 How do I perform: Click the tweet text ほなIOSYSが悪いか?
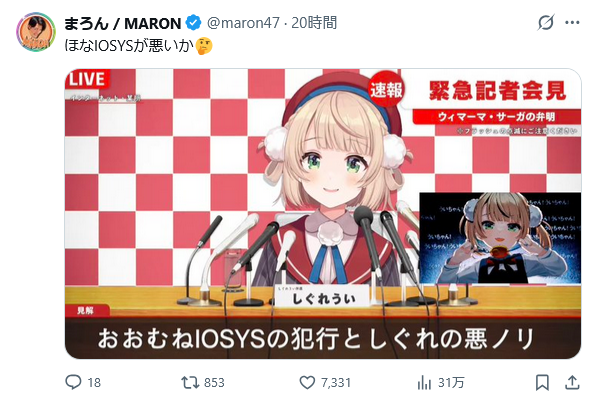[129, 46]
